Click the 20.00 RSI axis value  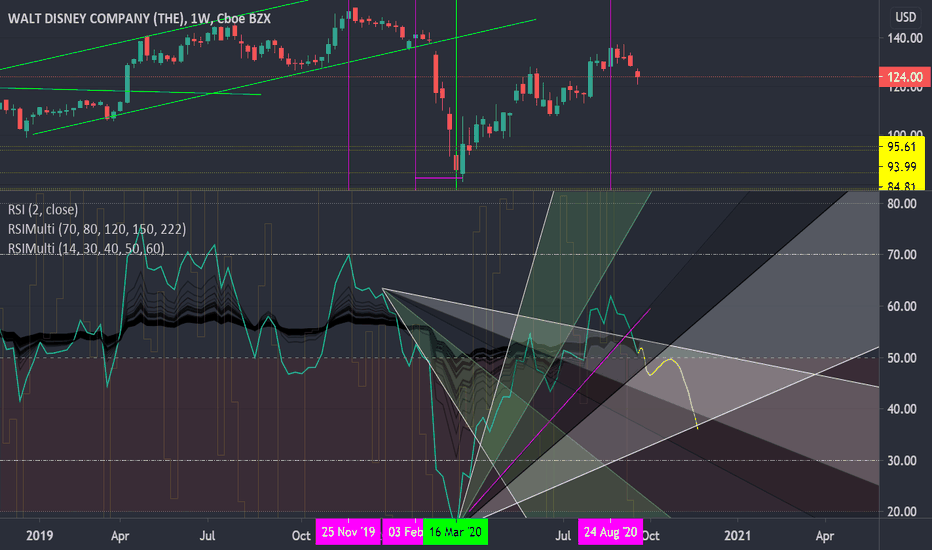(901, 512)
